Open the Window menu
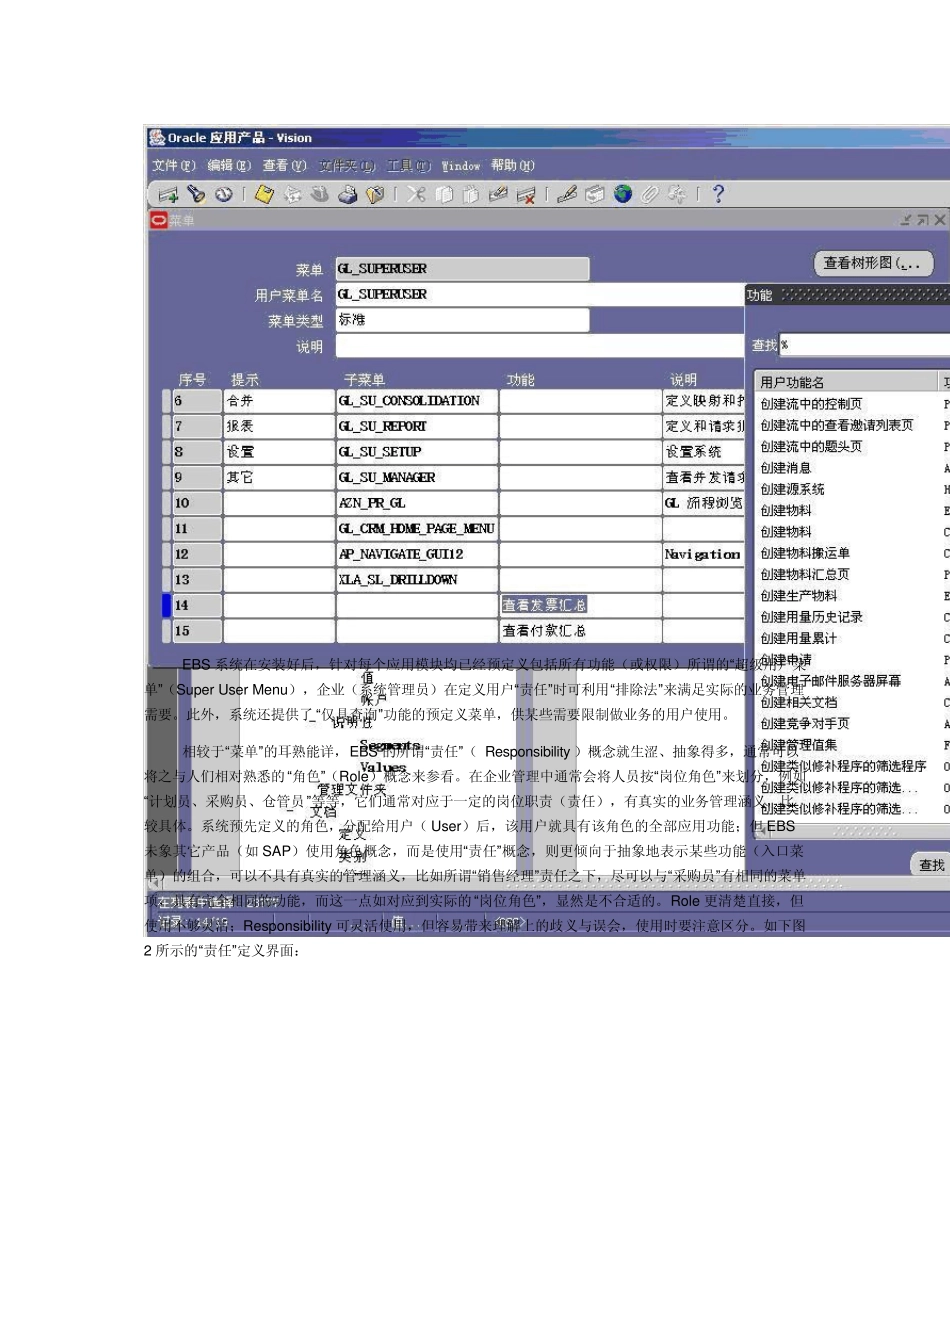 (x=461, y=166)
